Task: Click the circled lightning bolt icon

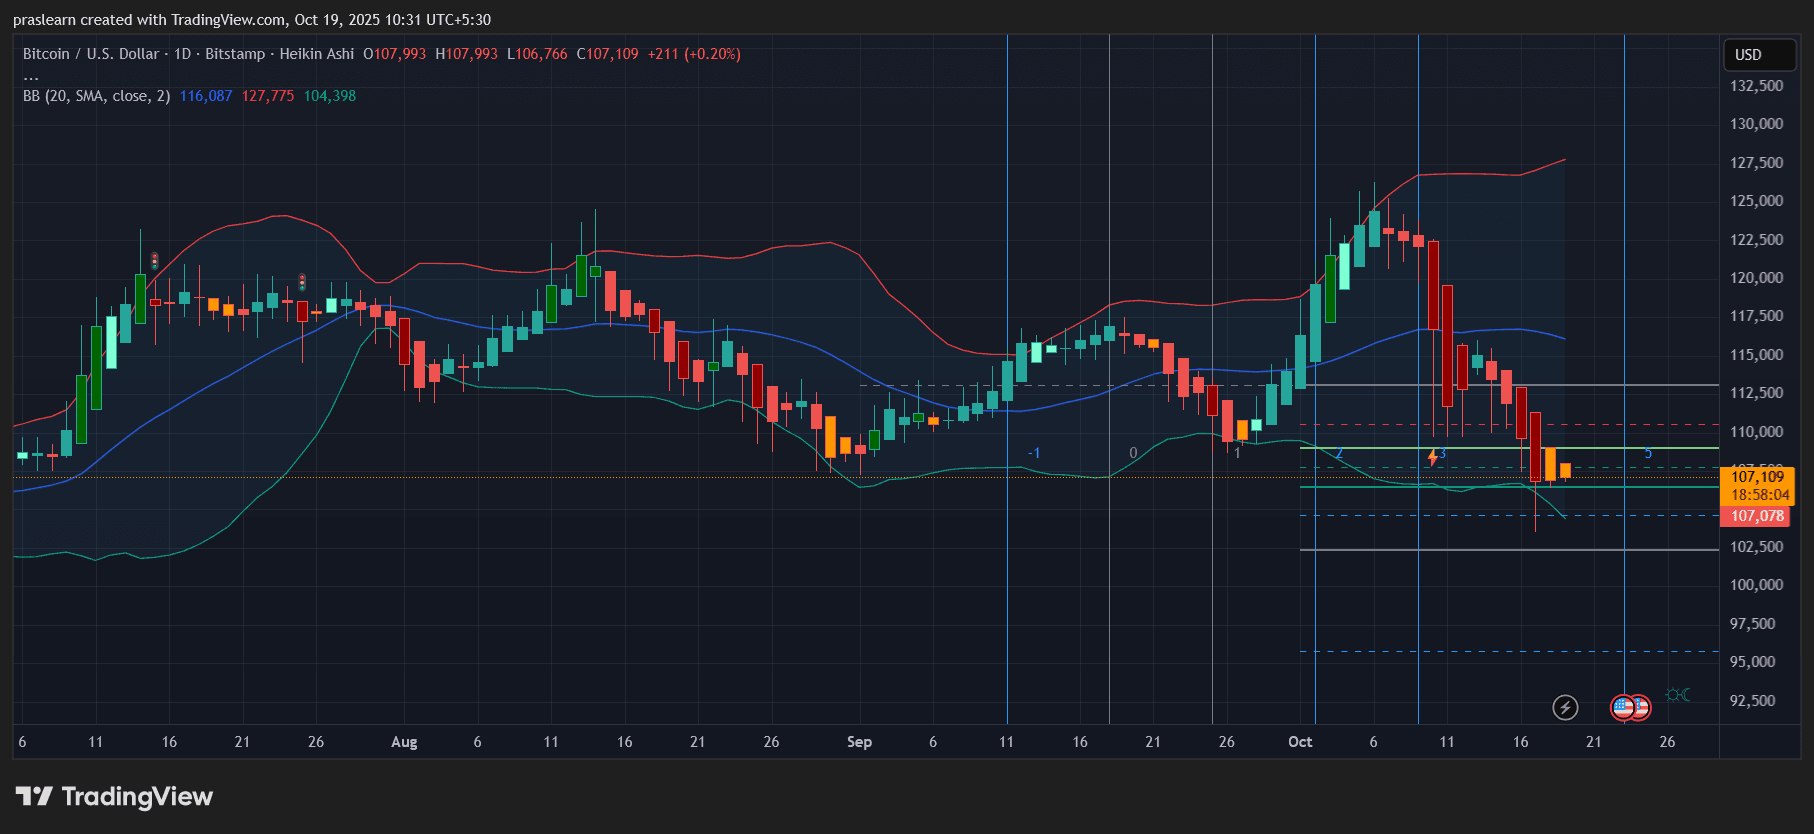Action: [1565, 708]
